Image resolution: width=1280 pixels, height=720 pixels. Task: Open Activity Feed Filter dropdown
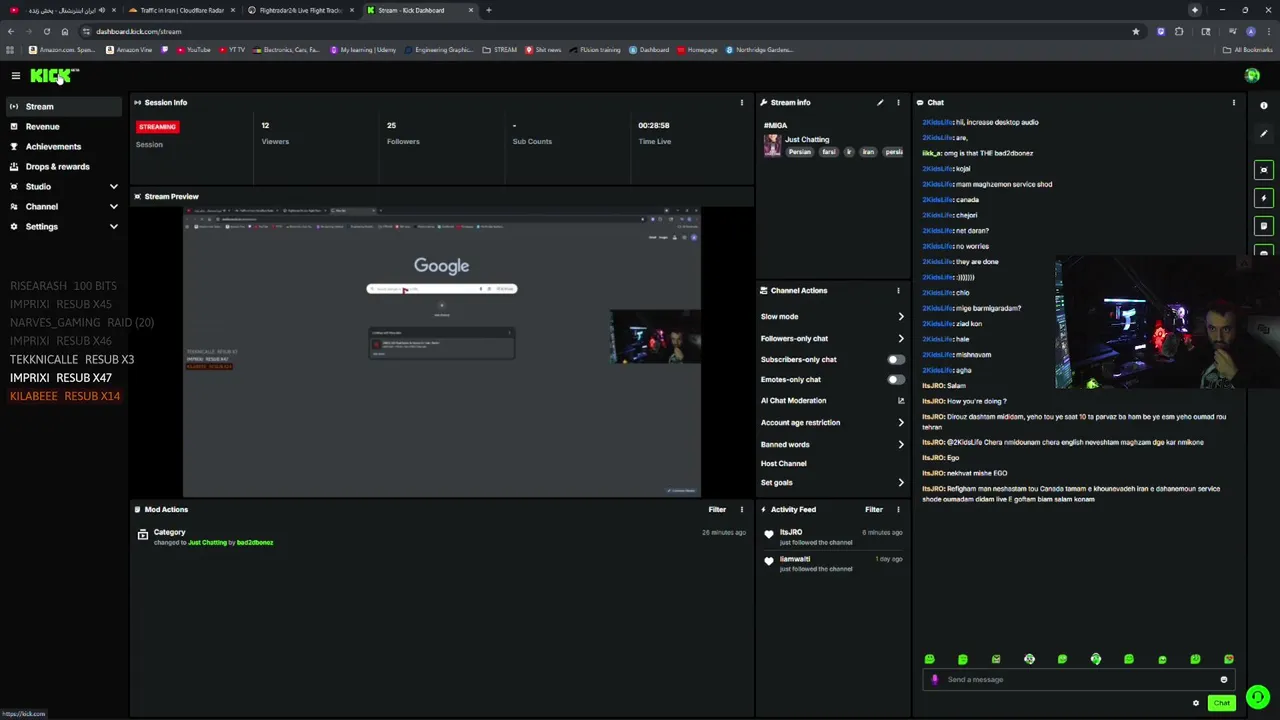click(x=874, y=509)
